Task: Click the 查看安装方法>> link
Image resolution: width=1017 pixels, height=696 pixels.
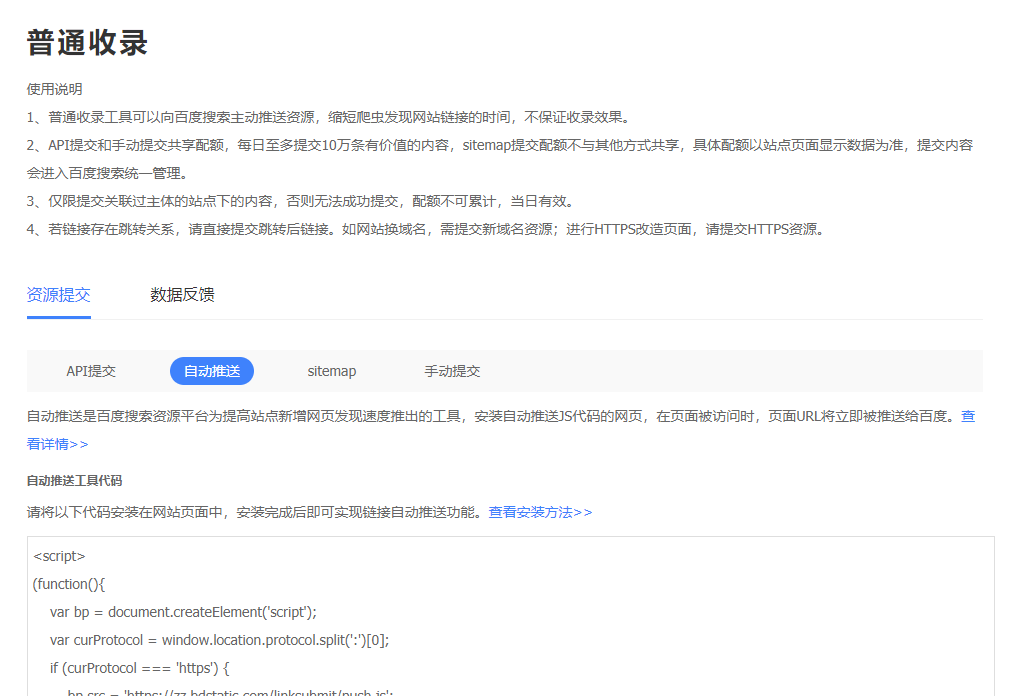Action: 540,512
